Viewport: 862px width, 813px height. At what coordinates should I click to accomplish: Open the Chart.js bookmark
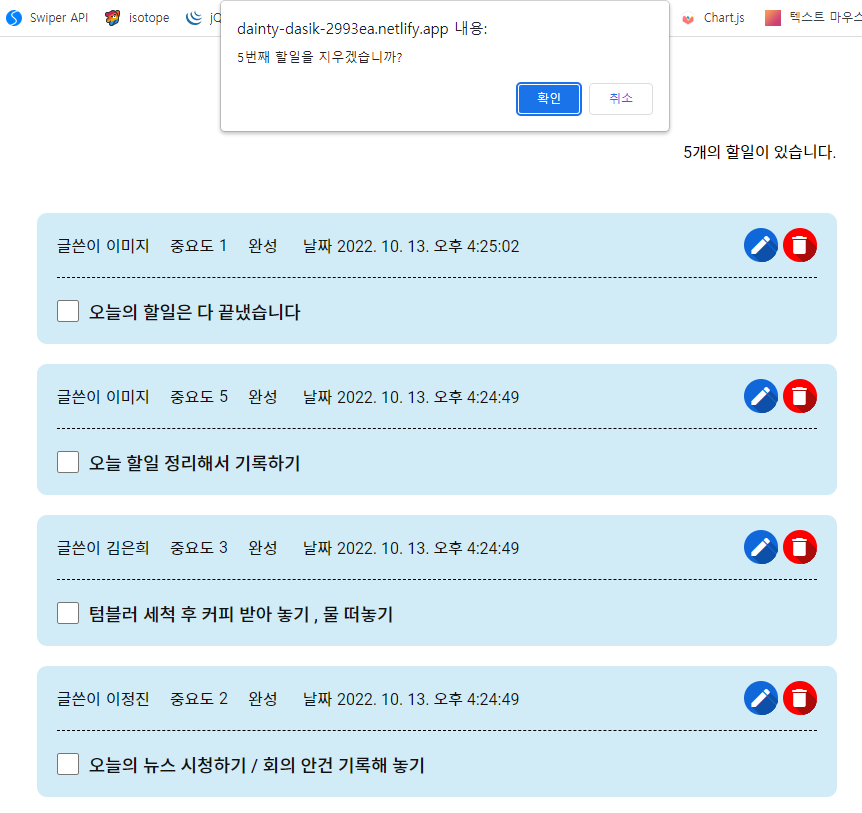[713, 18]
